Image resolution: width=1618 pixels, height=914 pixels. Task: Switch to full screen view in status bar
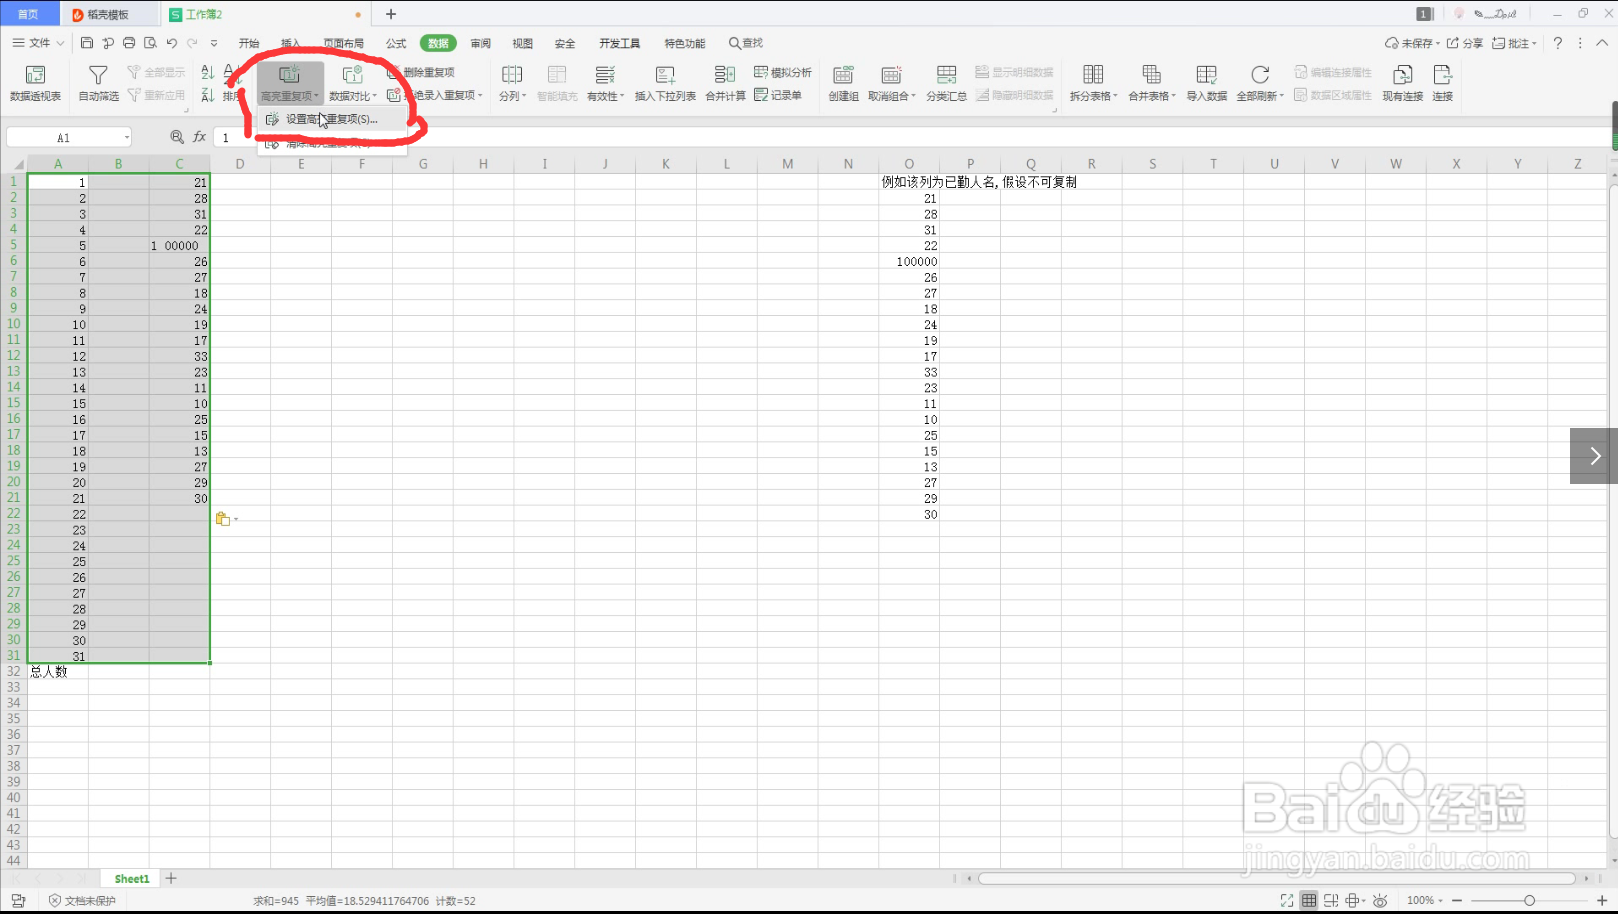tap(1287, 900)
